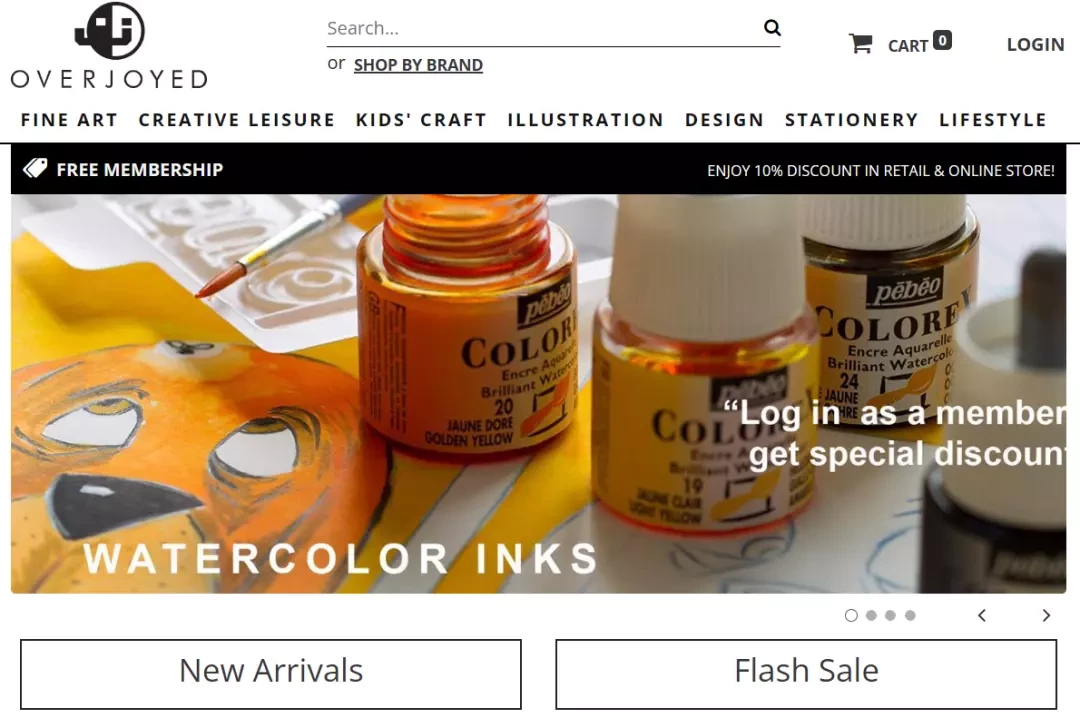Viewport: 1080px width, 718px height.
Task: Select the second carousel dot indicator
Action: click(x=871, y=615)
